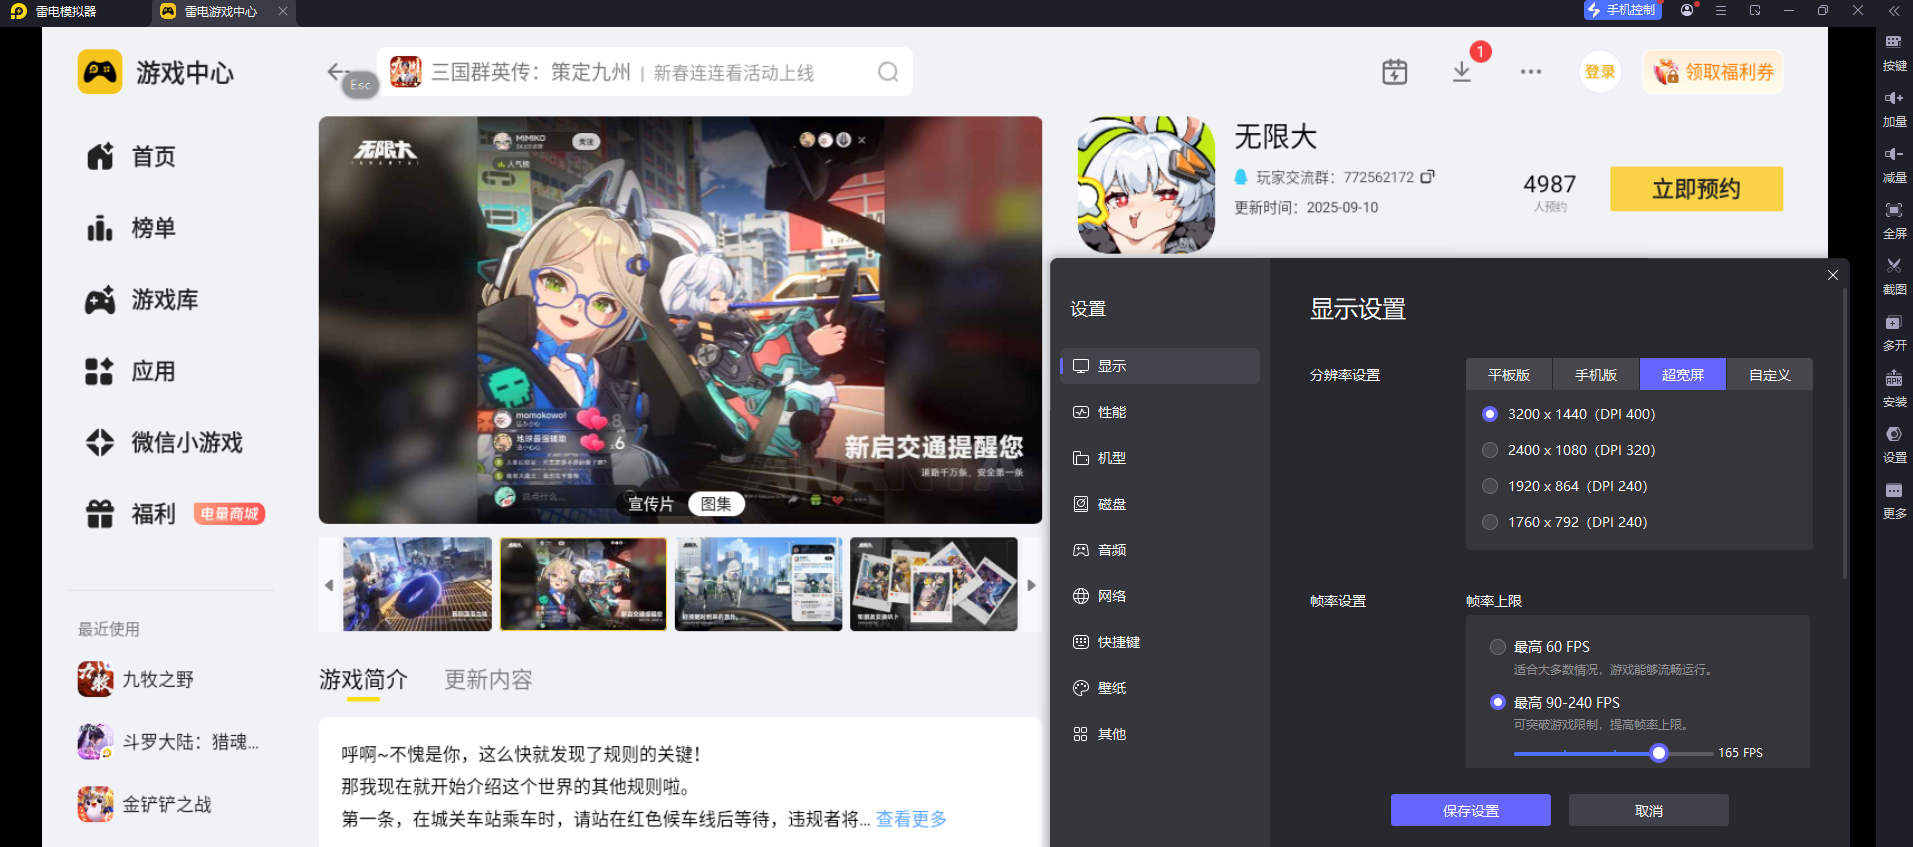Click the 按键 keymapping sidebar icon

point(1894,52)
